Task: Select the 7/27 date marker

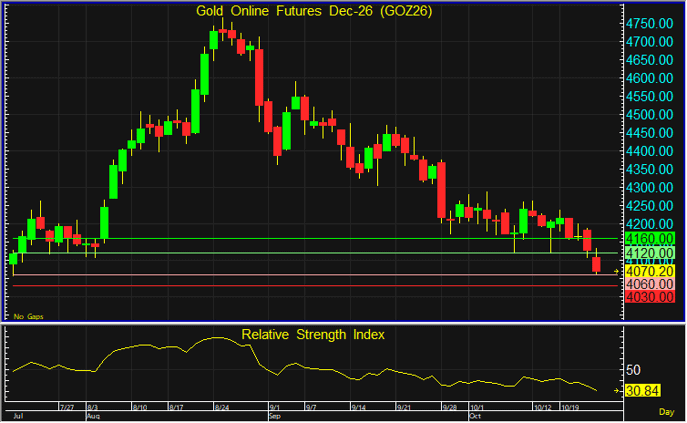Action: (67, 407)
